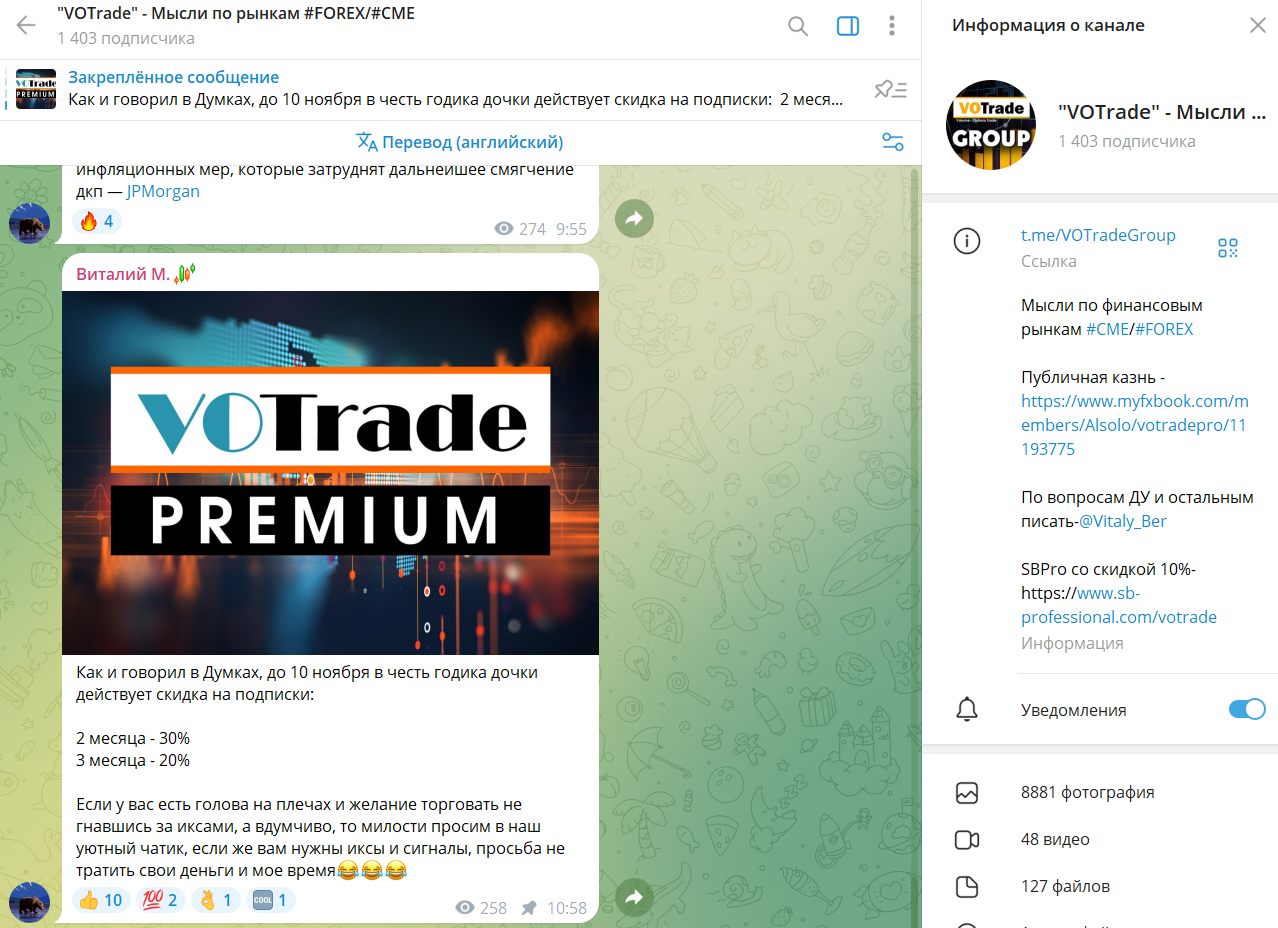Image resolution: width=1278 pixels, height=928 pixels.
Task: Open the t.me/VOTradeGroup link
Action: coord(1098,235)
